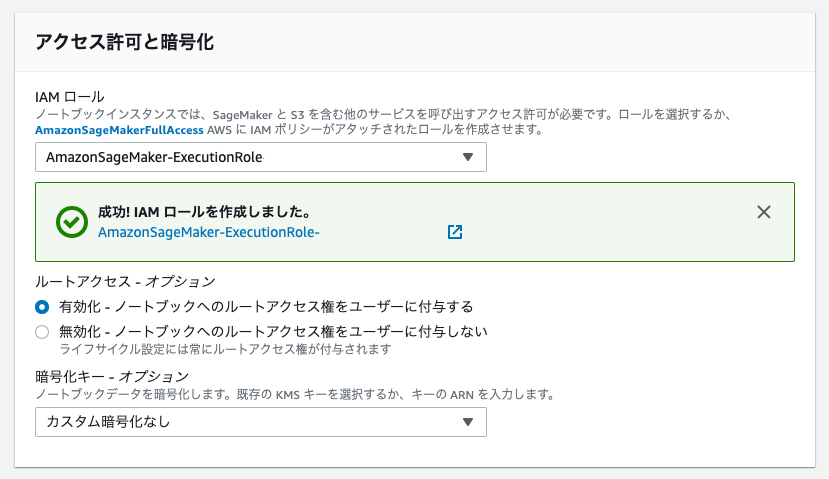Click the encryption key description about KMS
The image size is (829, 479).
[295, 394]
